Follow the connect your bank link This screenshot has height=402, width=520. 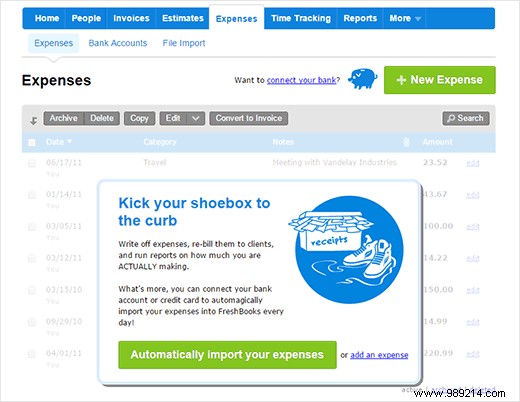[x=301, y=80]
